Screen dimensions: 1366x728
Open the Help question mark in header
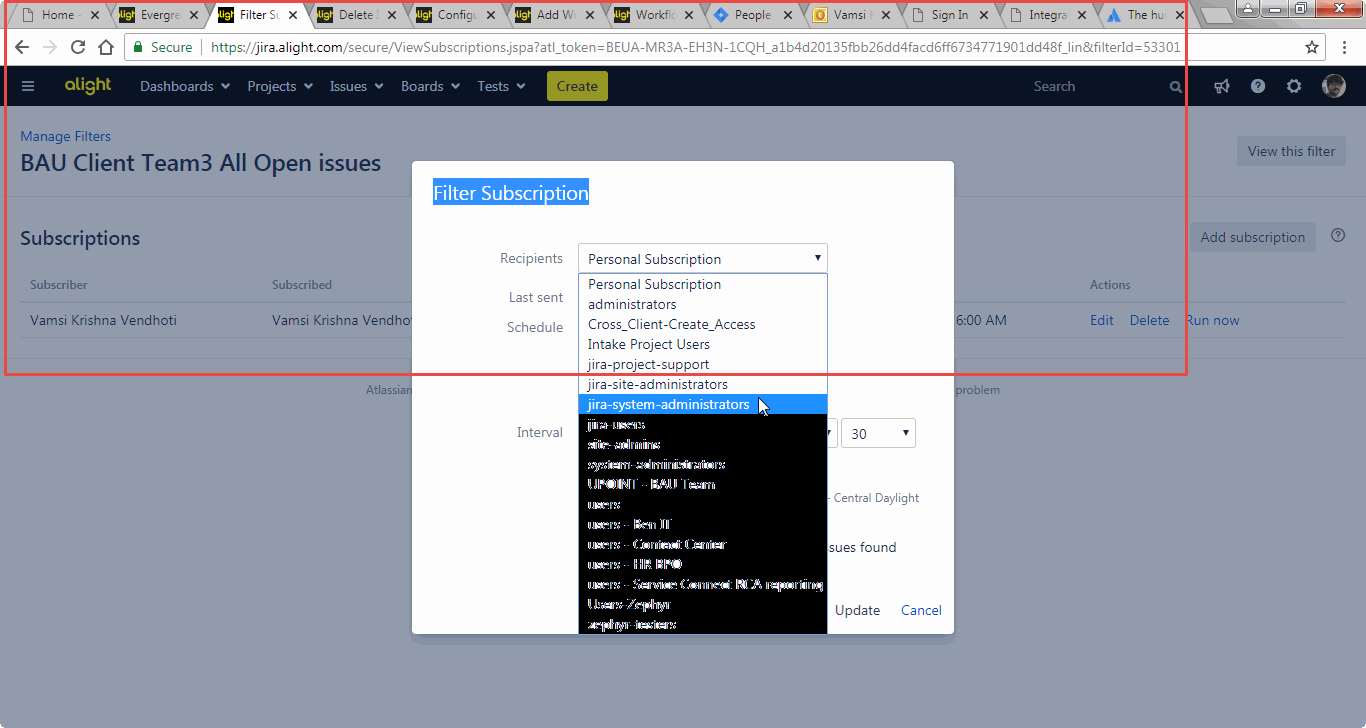pos(1258,86)
